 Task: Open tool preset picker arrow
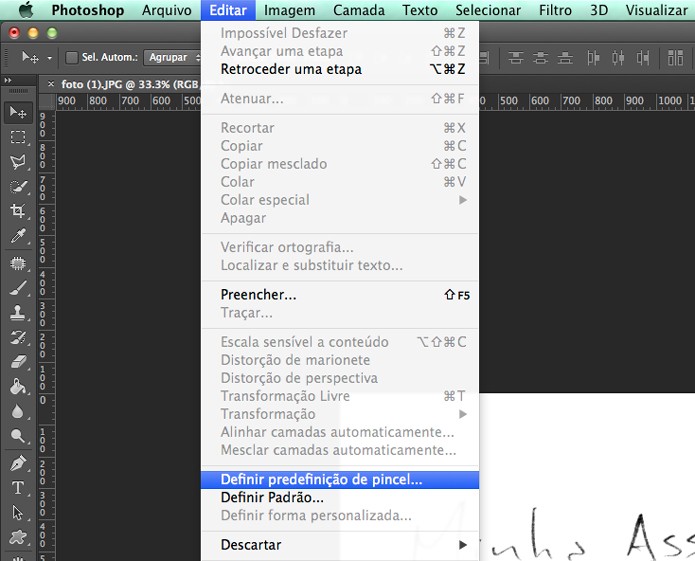tap(50, 58)
